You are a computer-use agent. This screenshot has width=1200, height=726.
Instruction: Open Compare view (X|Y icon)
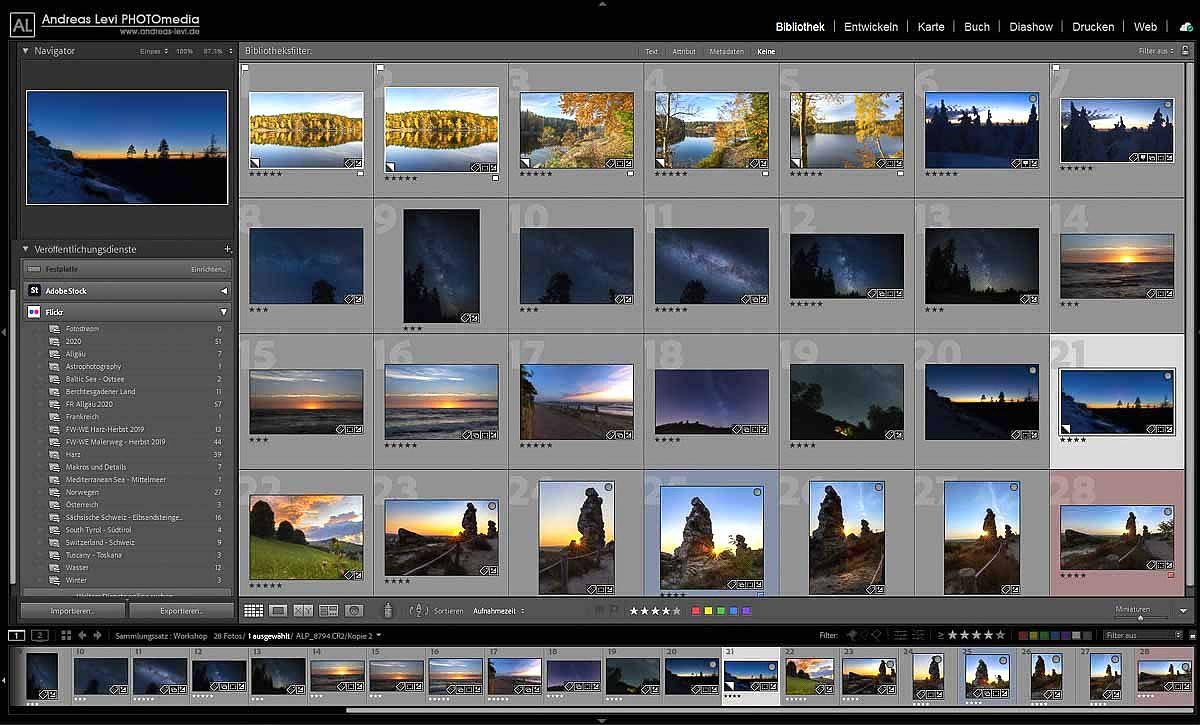pos(303,610)
